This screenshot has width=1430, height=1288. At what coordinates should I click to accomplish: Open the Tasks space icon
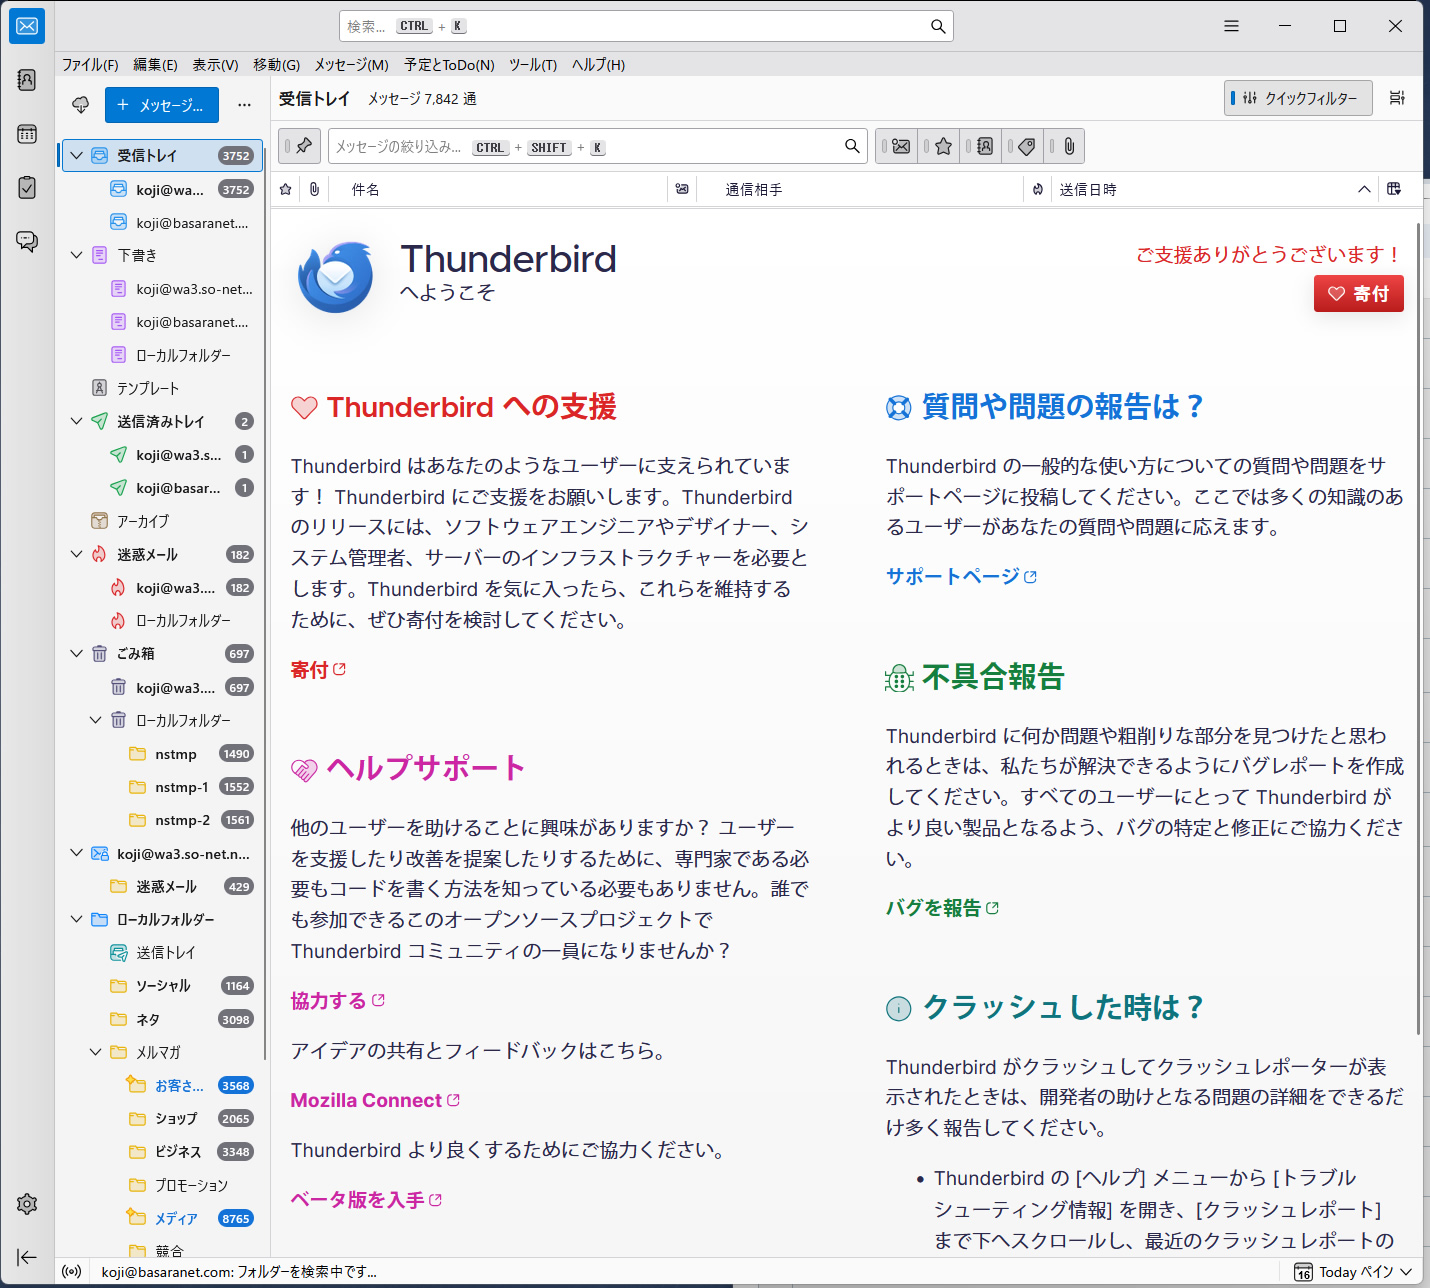[27, 187]
